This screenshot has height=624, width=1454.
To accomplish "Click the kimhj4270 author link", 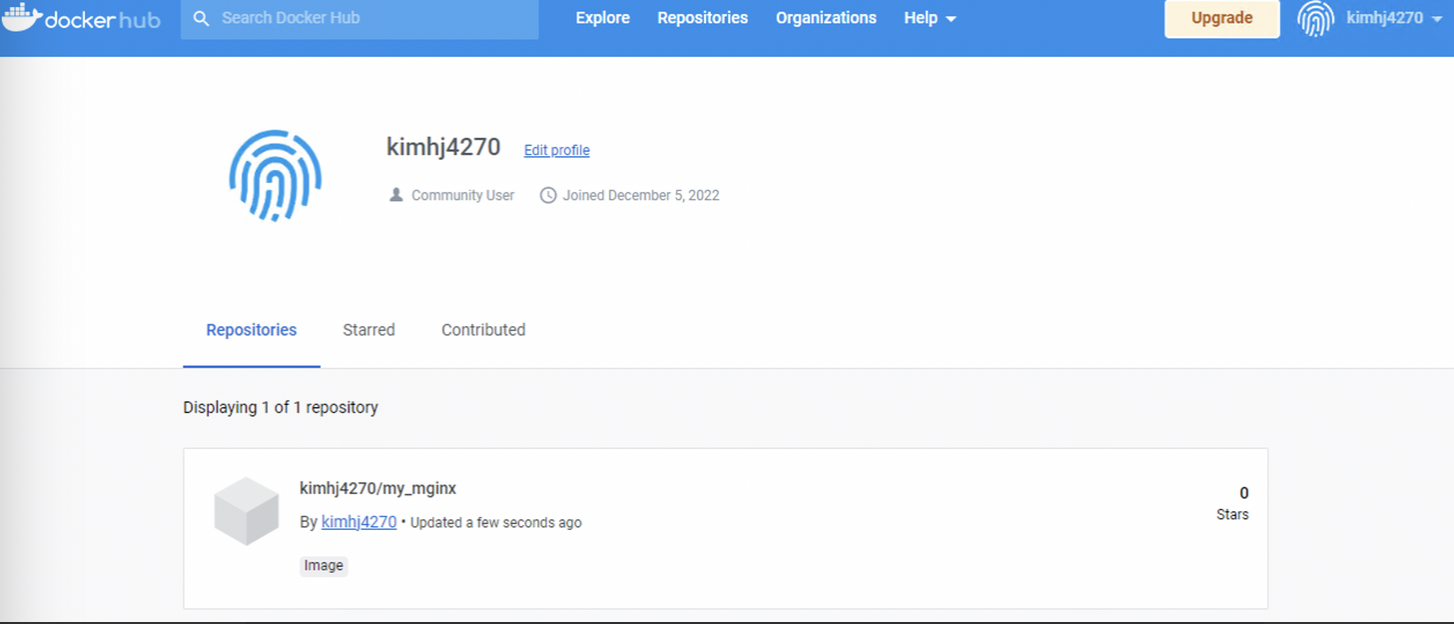I will pyautogui.click(x=359, y=522).
